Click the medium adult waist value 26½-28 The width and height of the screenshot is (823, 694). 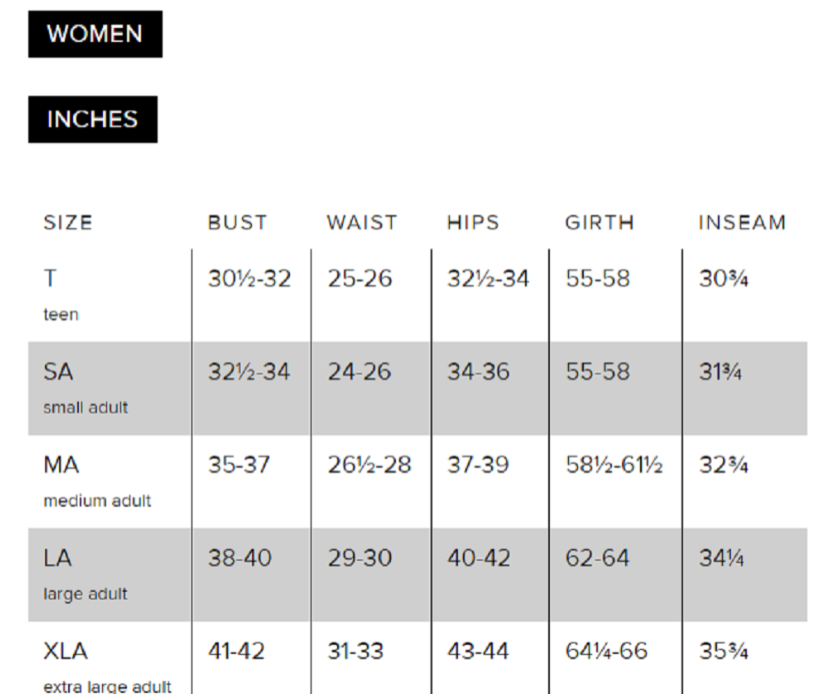coord(370,465)
